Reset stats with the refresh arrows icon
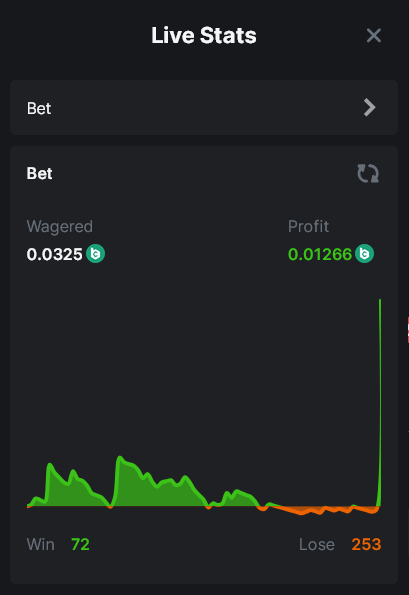 coord(368,173)
